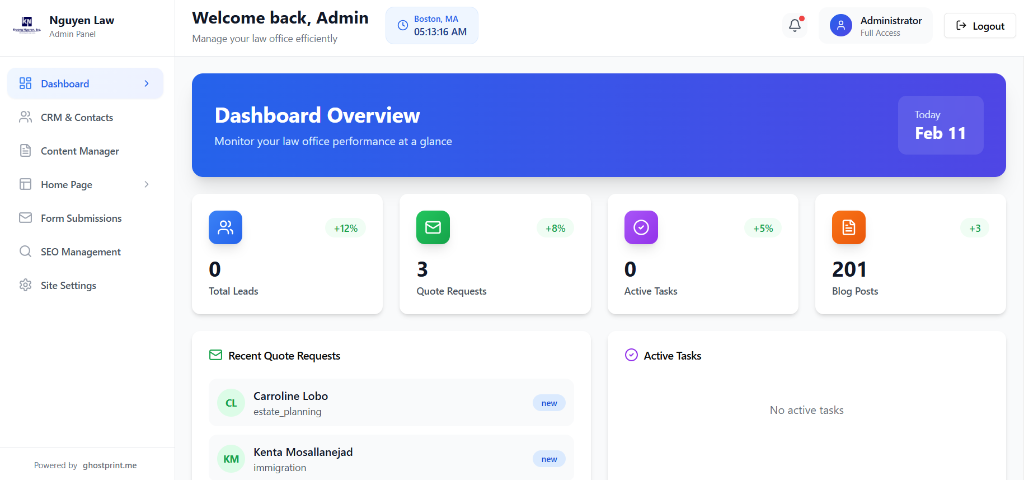The image size is (1024, 480).
Task: Click the SEO Management magnifier icon
Action: tap(25, 251)
